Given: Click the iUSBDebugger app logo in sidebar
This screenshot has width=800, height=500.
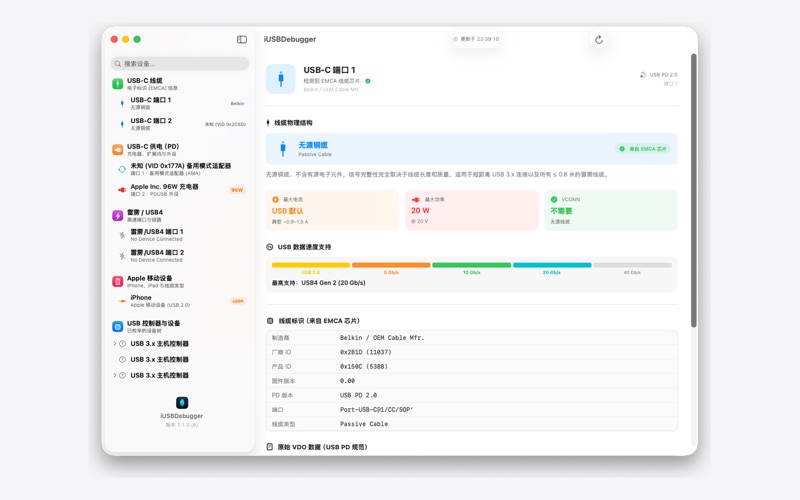Looking at the screenshot, I should (x=182, y=403).
